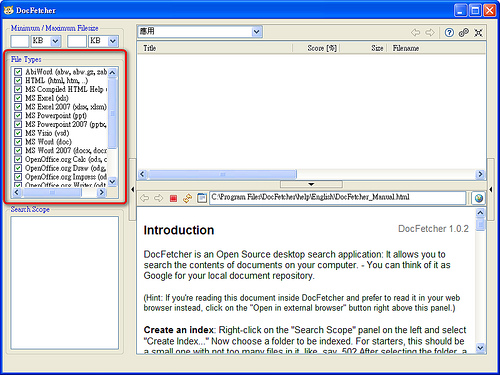Uncheck AbiWord file type
Image resolution: width=500 pixels, height=375 pixels.
pos(18,72)
